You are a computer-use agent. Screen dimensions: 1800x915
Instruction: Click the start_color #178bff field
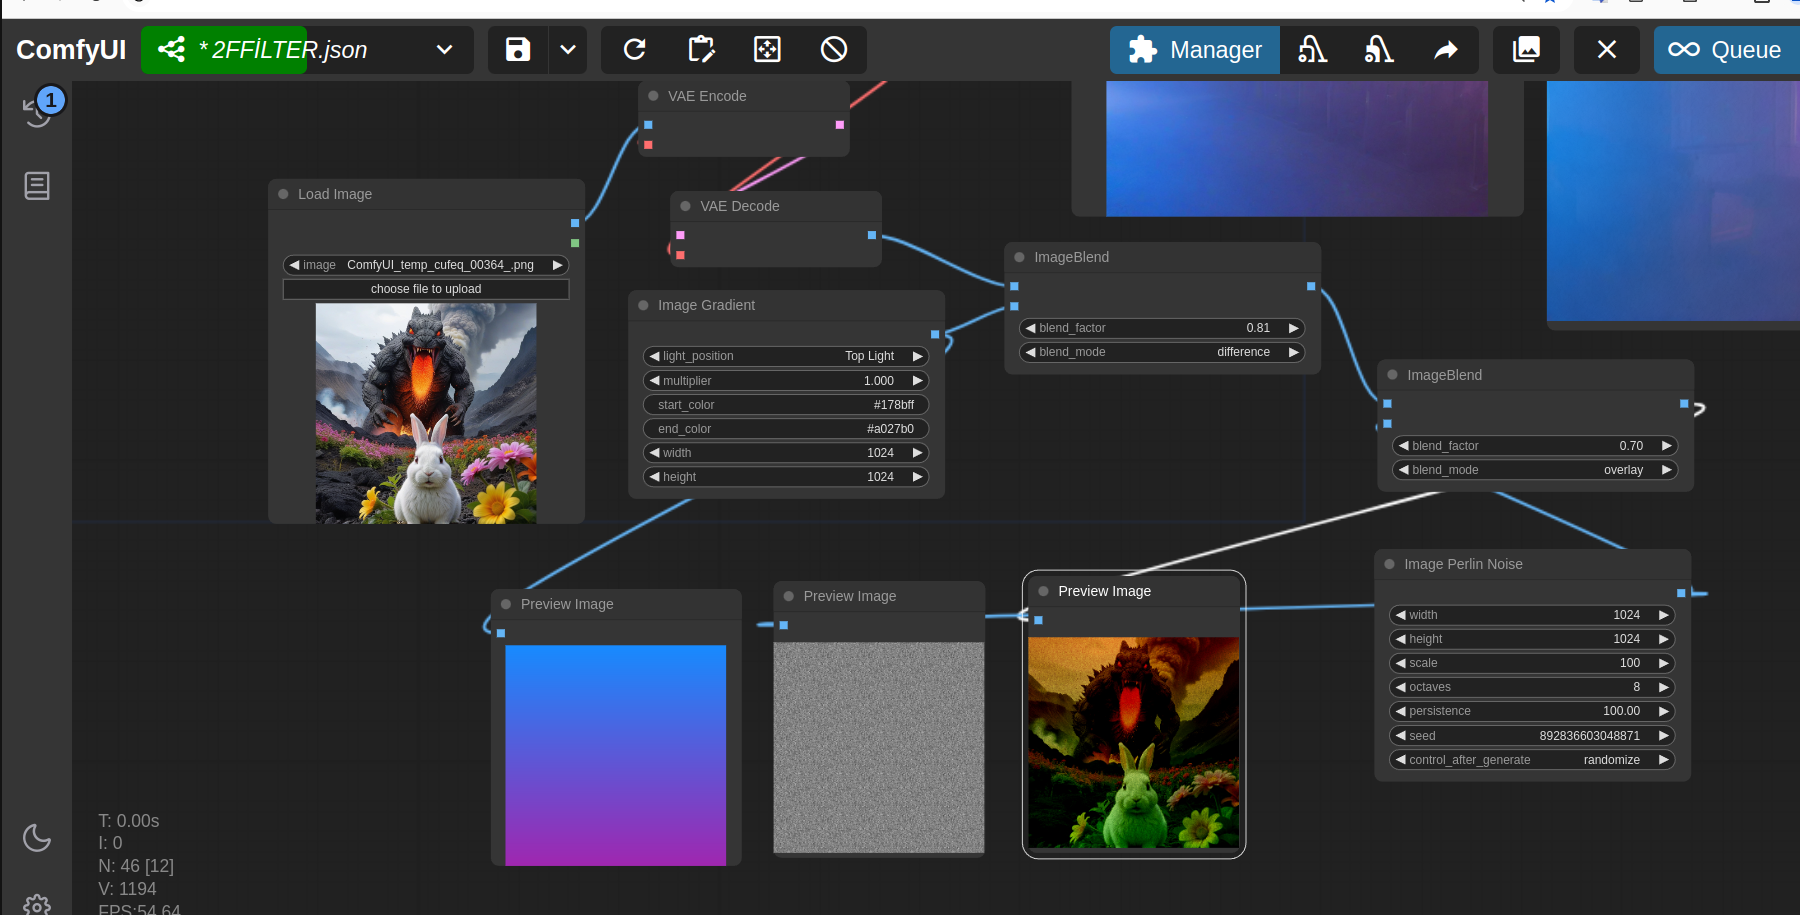pyautogui.click(x=786, y=405)
